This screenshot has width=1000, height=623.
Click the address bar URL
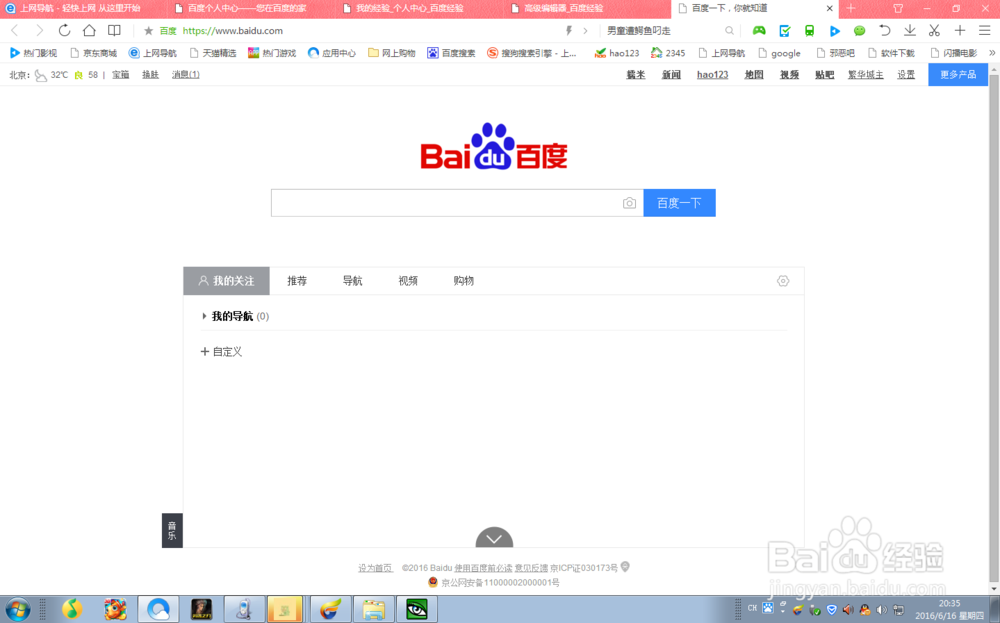[233, 31]
